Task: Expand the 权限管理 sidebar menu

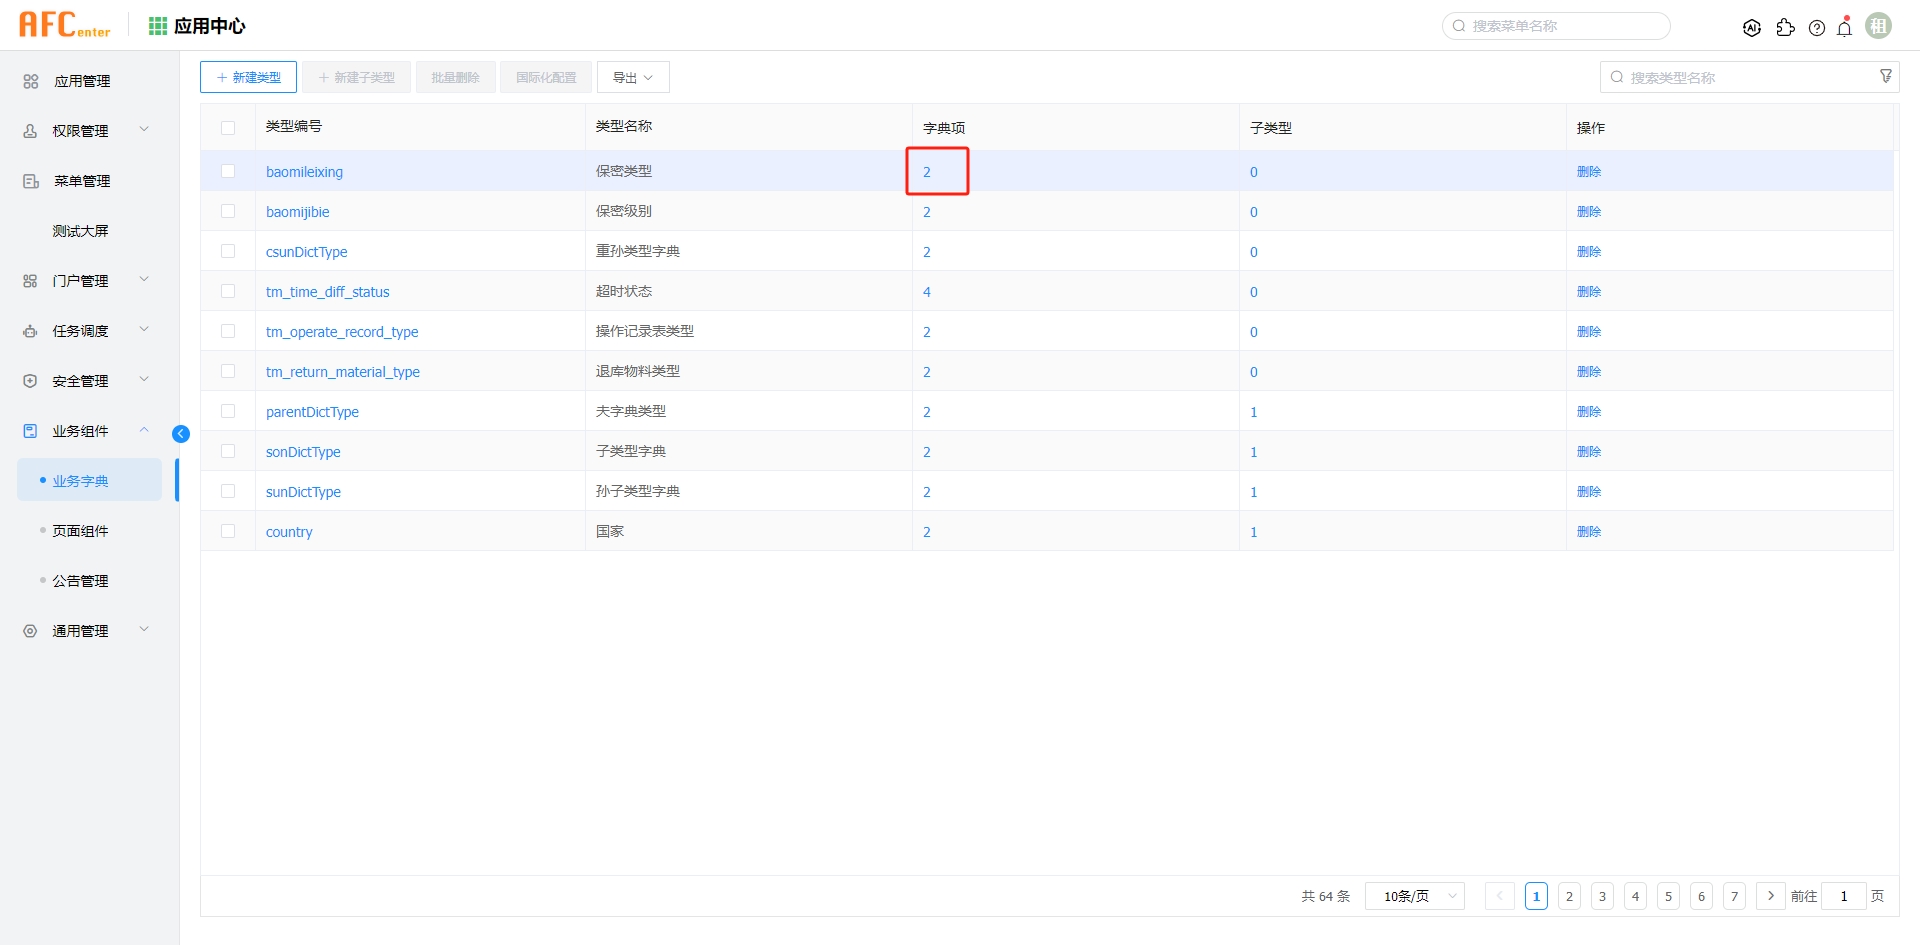Action: 85,131
